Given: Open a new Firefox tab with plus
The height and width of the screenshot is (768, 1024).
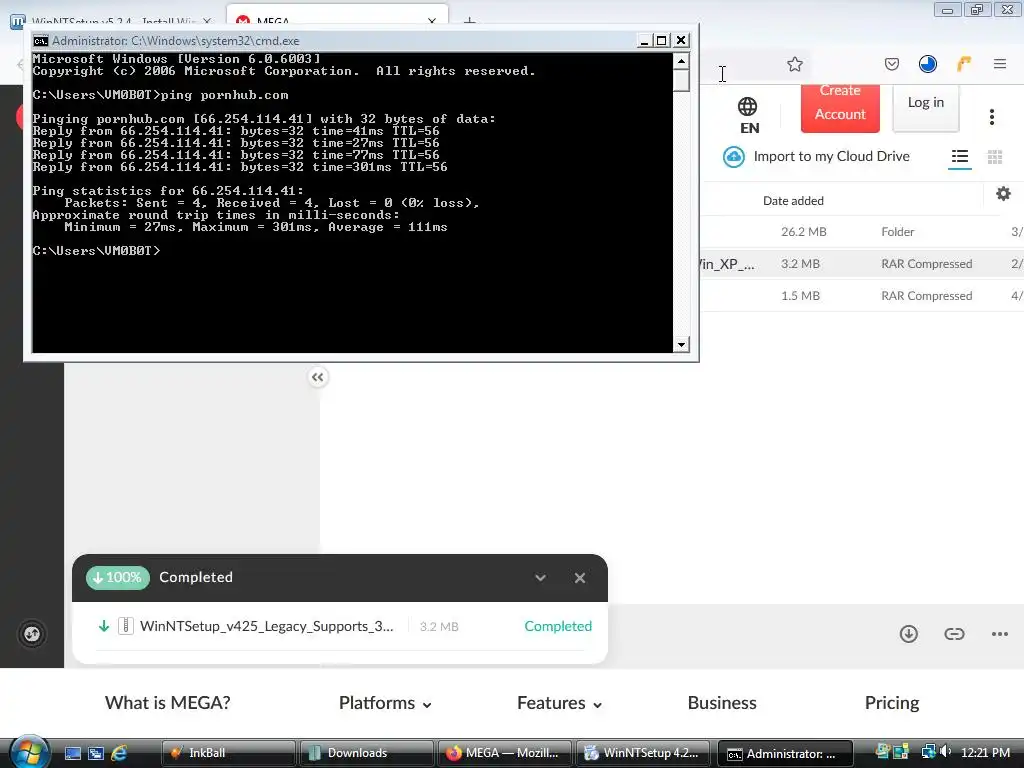Looking at the screenshot, I should [469, 22].
